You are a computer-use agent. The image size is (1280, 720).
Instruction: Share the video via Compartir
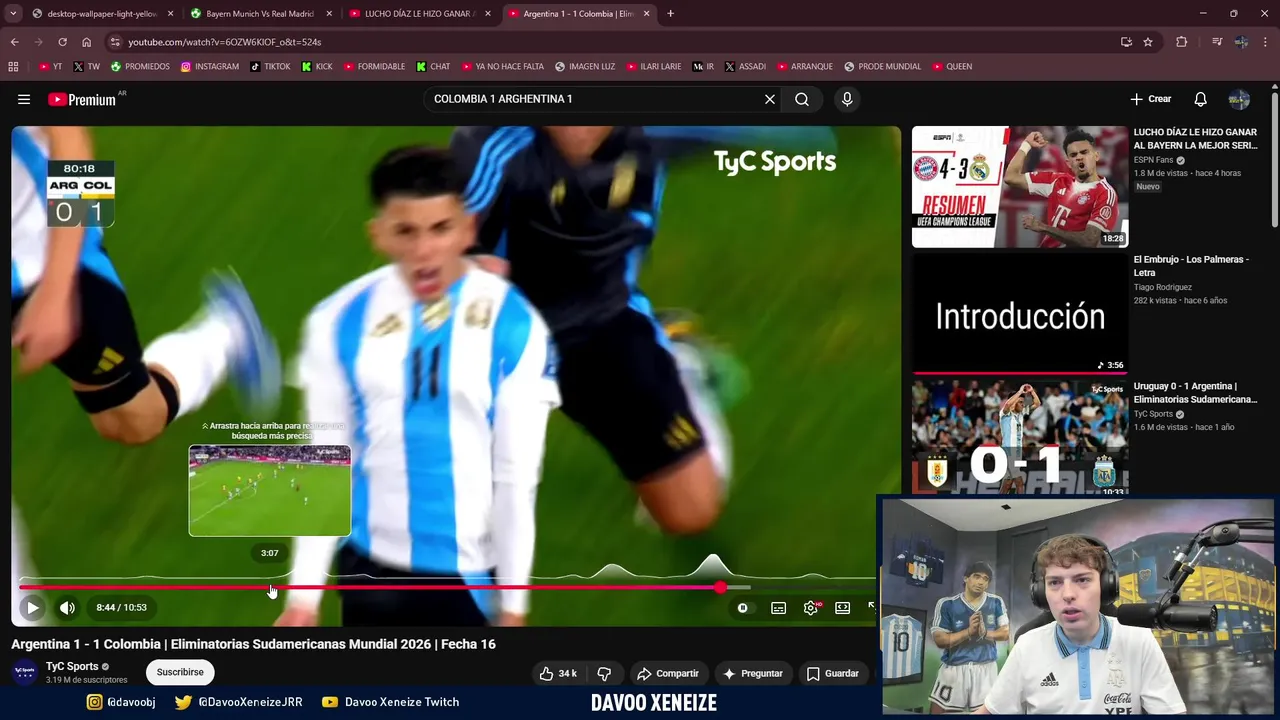(668, 673)
